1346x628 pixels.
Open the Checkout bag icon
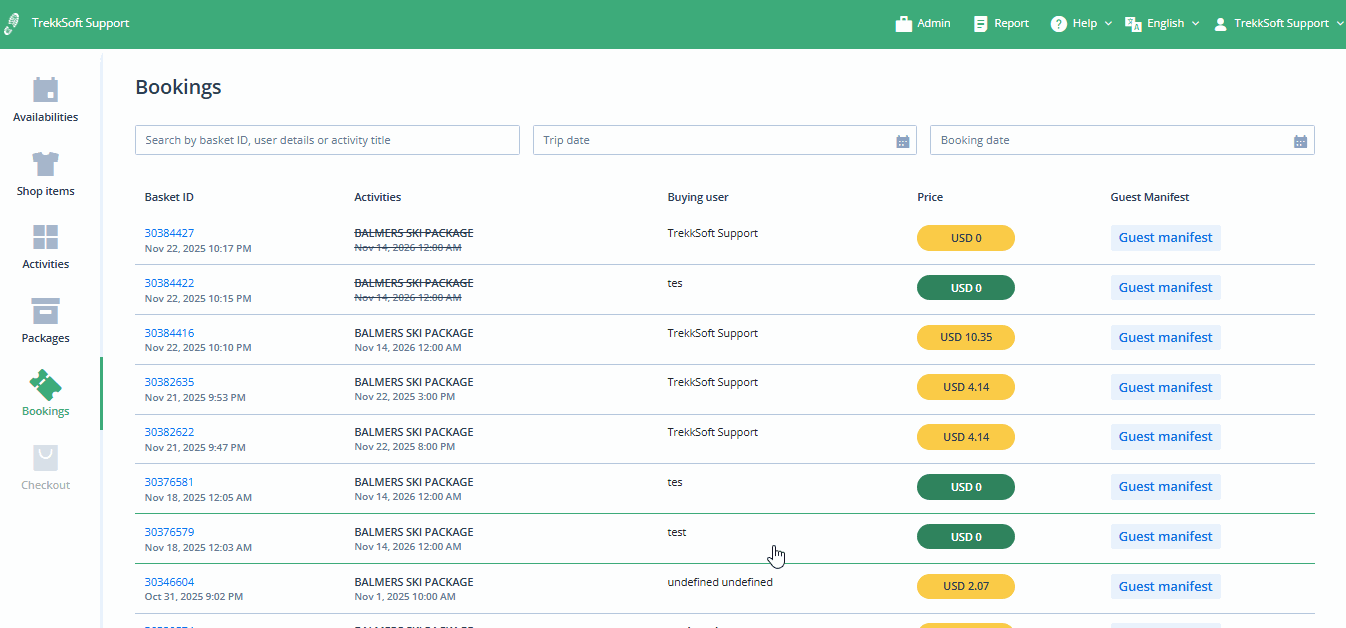[x=46, y=458]
